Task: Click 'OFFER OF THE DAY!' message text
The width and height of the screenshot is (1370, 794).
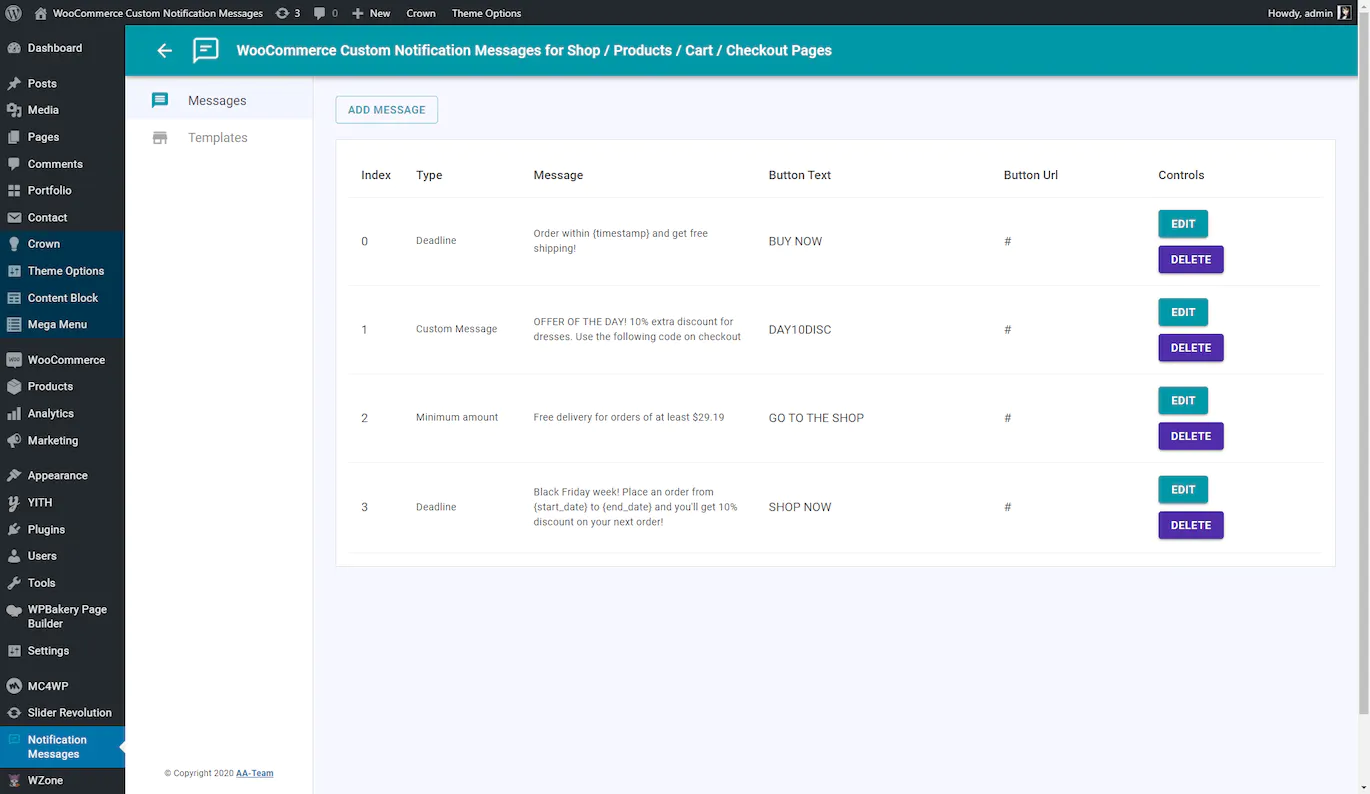Action: 637,329
